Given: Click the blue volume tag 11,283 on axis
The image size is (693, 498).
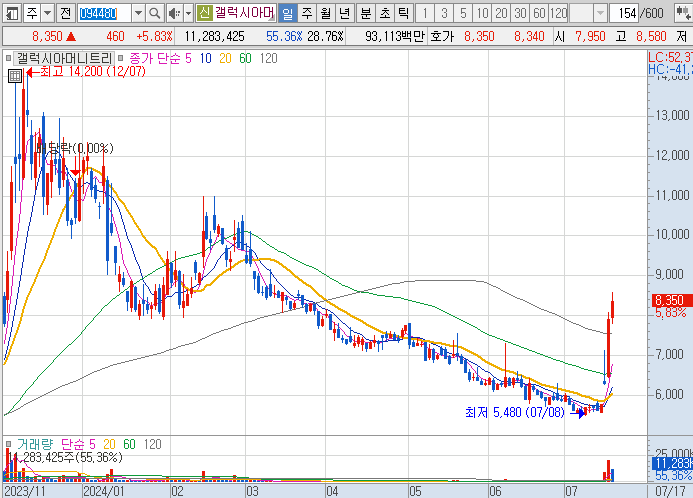Looking at the screenshot, I should point(672,463).
